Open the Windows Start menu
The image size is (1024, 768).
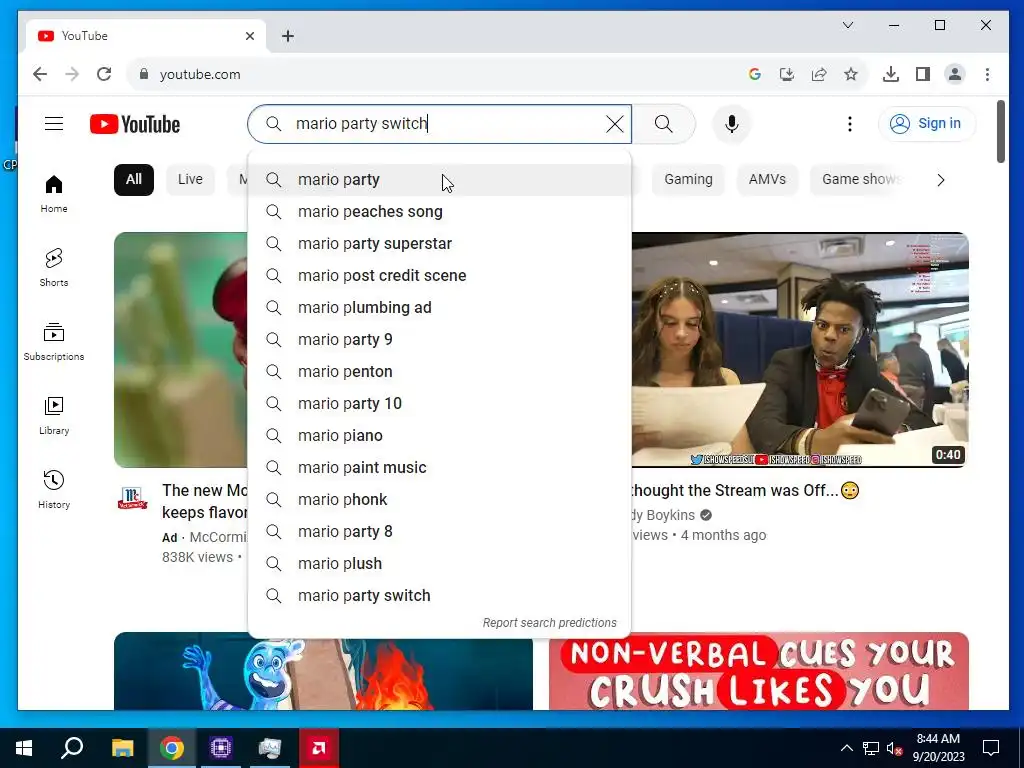[x=24, y=748]
